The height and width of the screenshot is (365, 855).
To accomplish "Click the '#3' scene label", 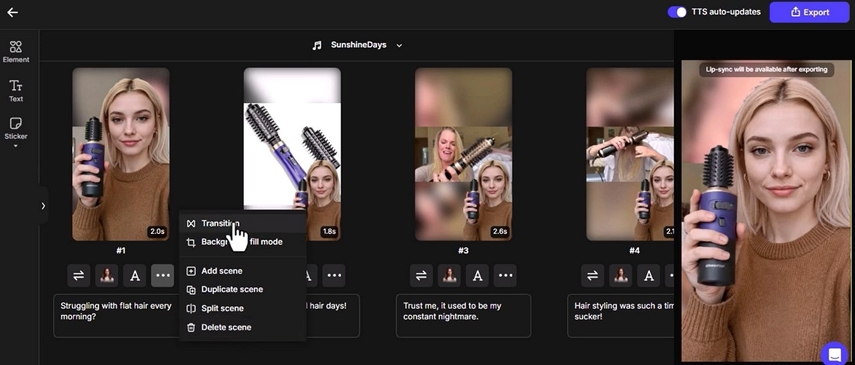I will (463, 250).
